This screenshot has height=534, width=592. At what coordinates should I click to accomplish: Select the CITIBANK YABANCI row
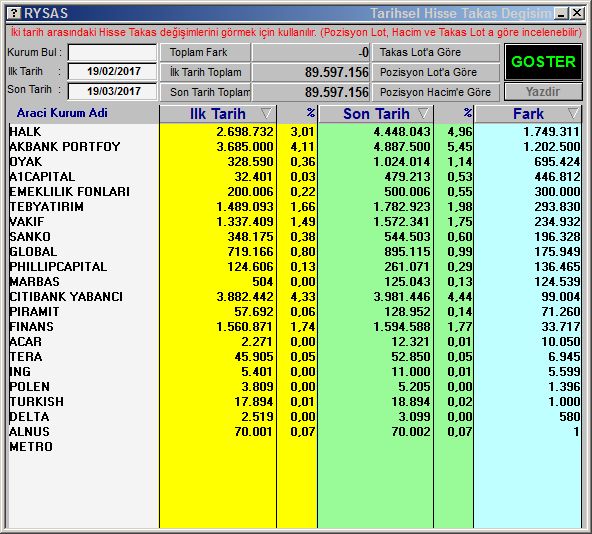(294, 297)
